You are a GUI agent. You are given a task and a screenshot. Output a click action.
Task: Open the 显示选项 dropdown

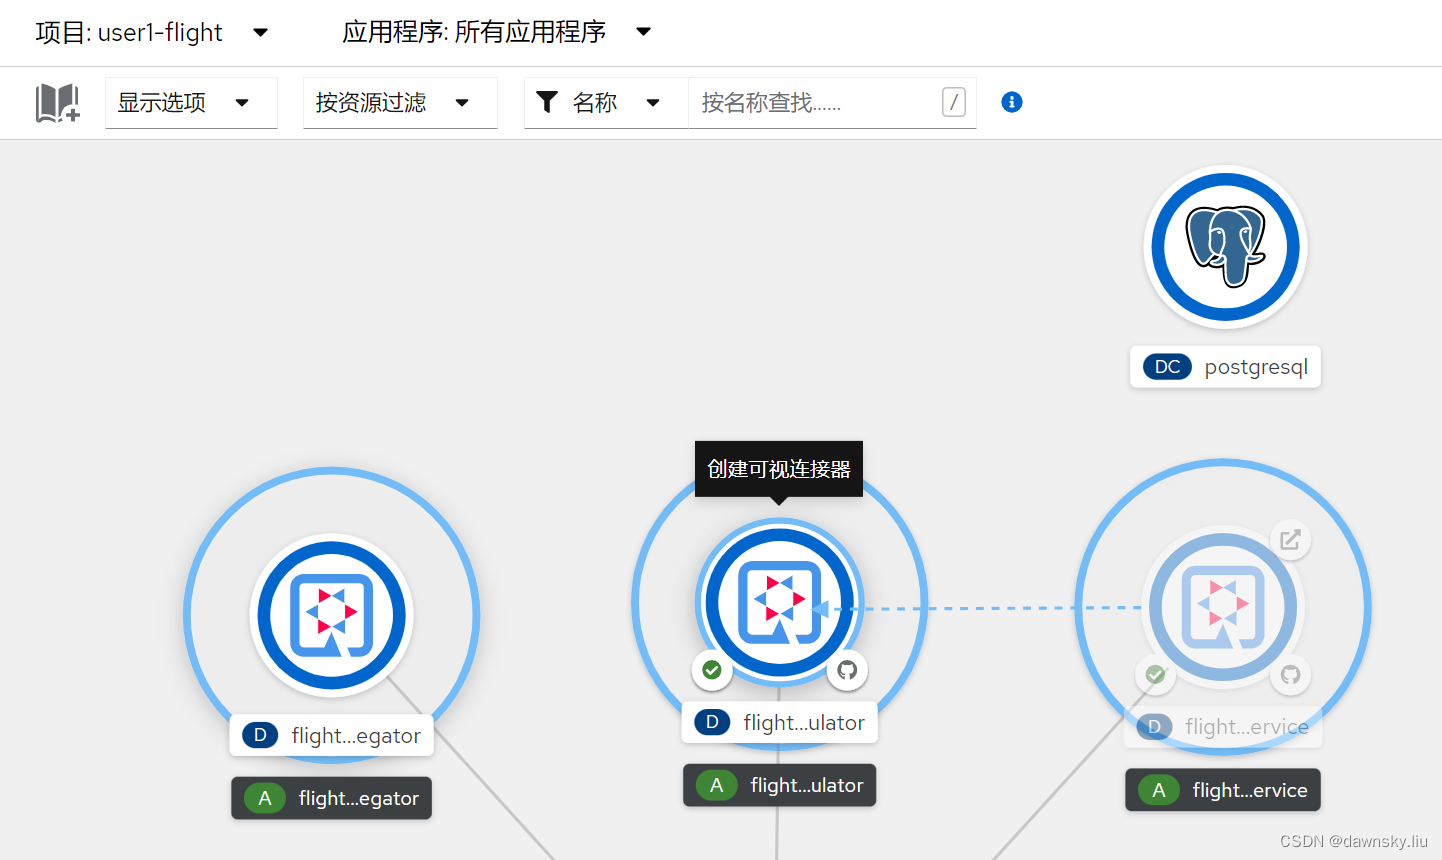point(191,103)
